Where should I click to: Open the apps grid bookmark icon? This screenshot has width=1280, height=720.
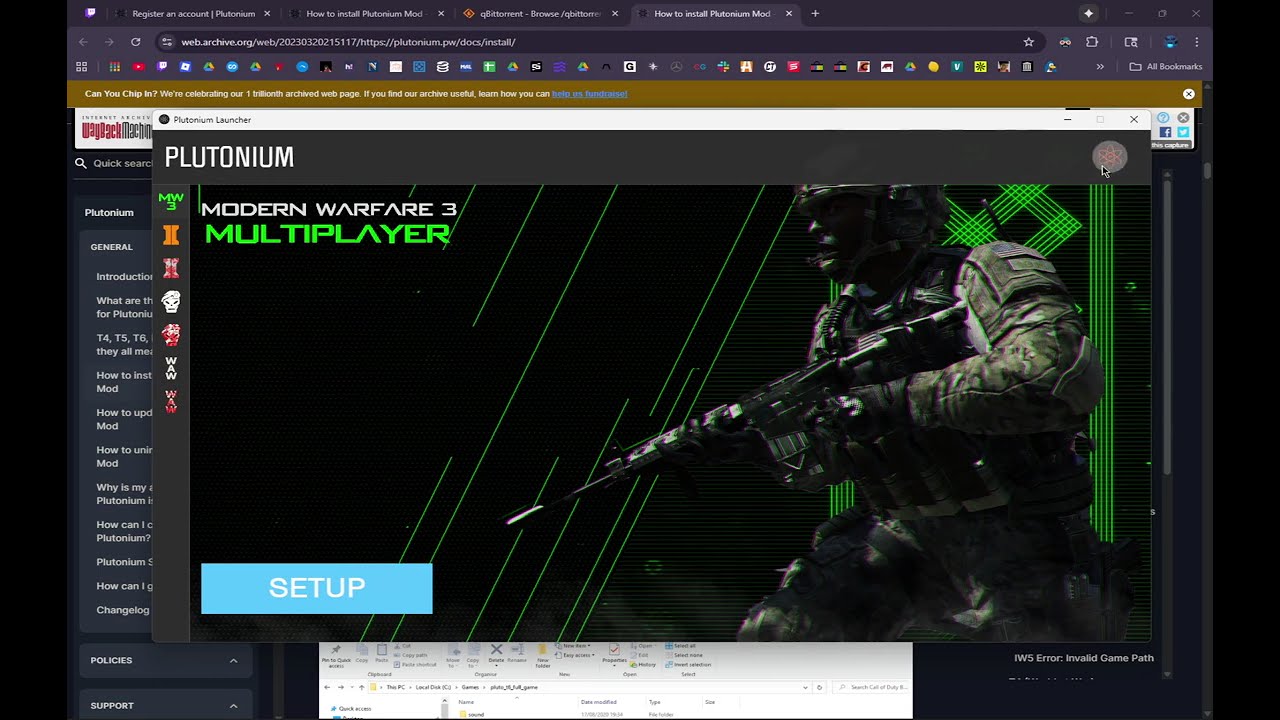pyautogui.click(x=81, y=67)
